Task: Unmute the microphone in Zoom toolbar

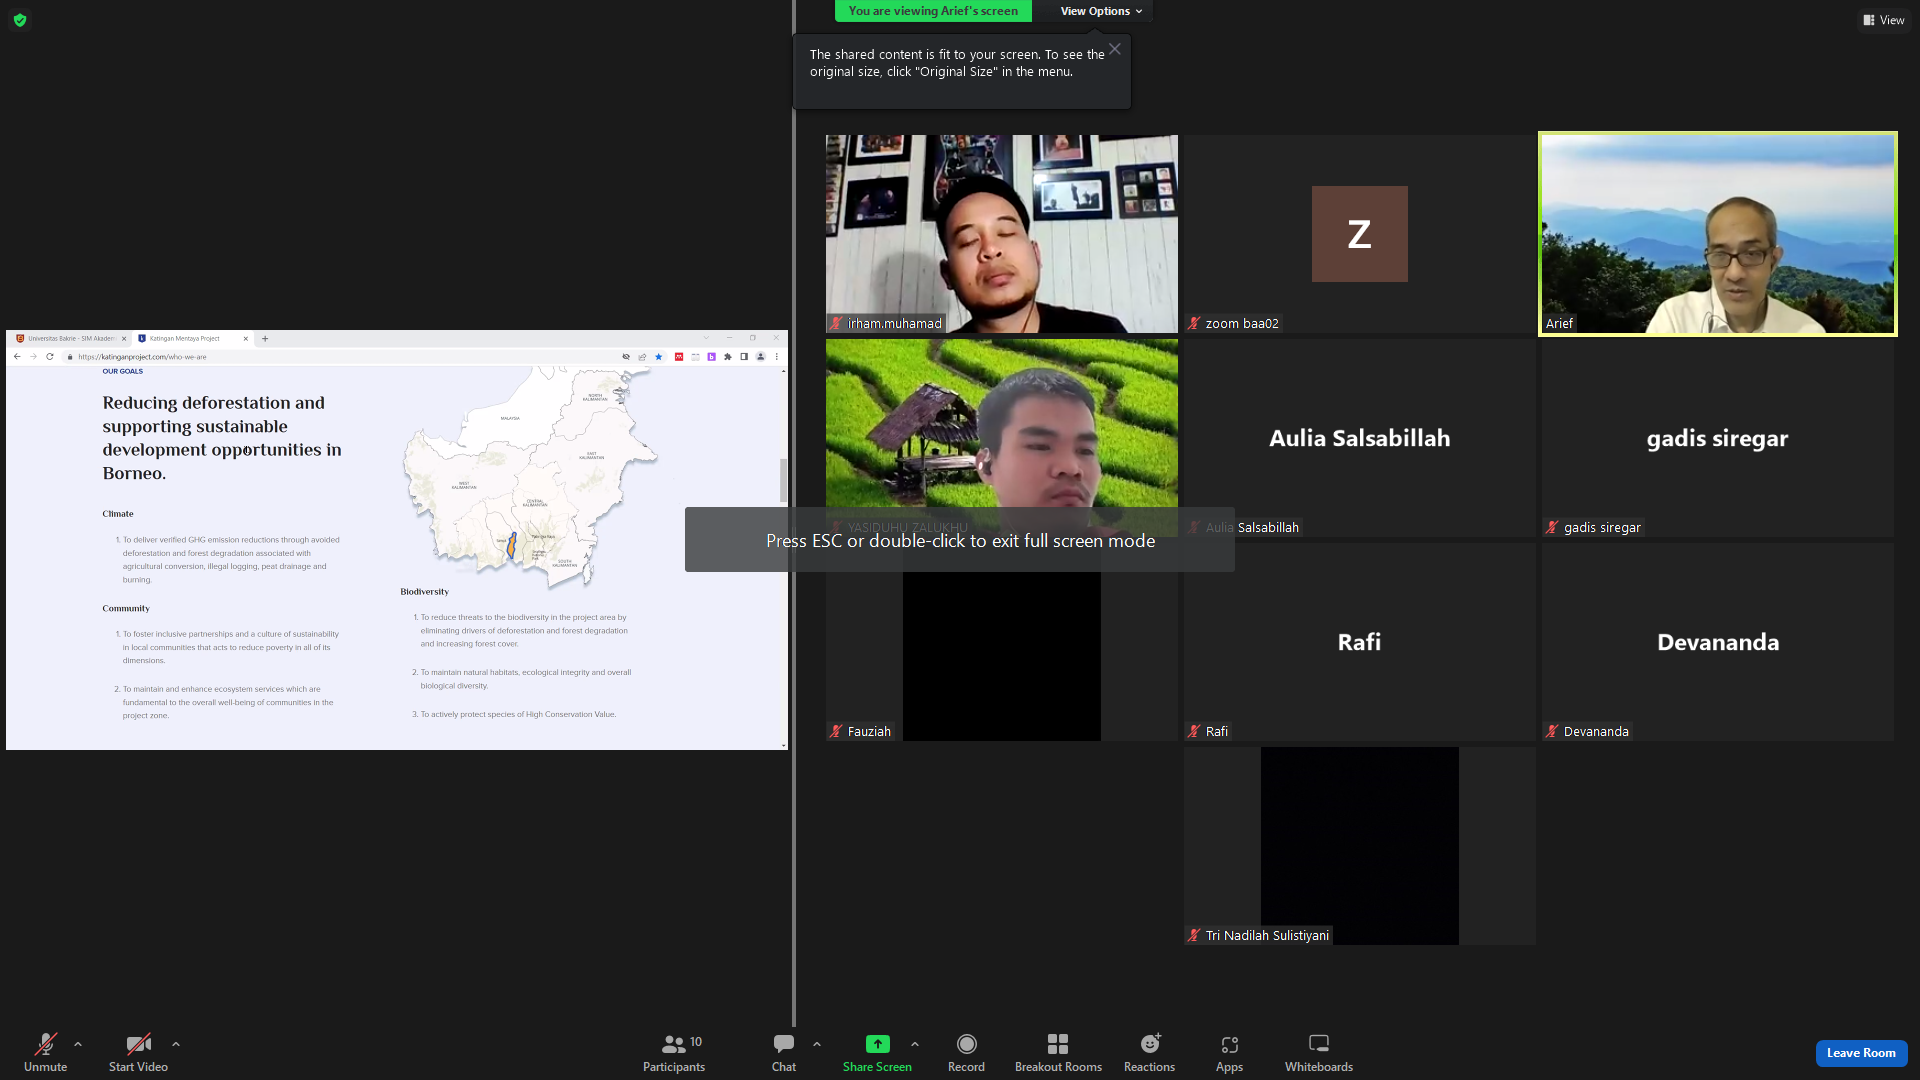Action: pyautogui.click(x=46, y=1052)
